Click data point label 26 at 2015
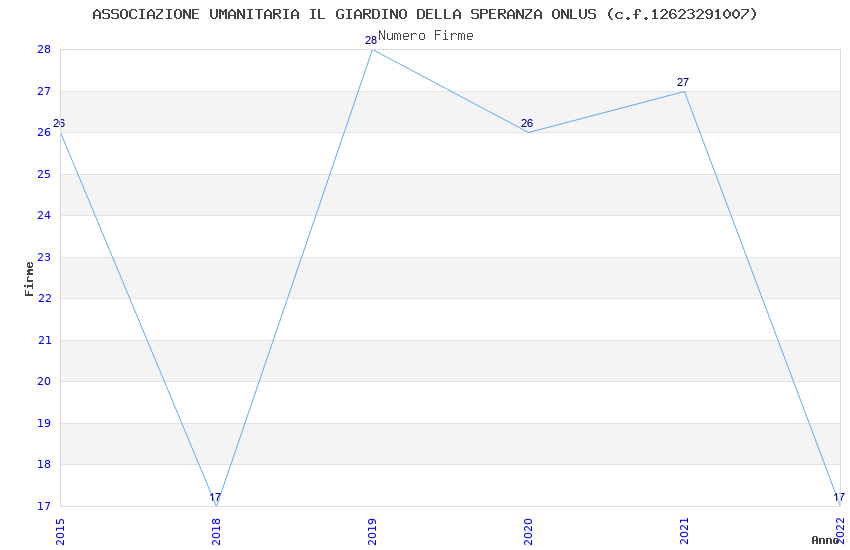 point(59,124)
